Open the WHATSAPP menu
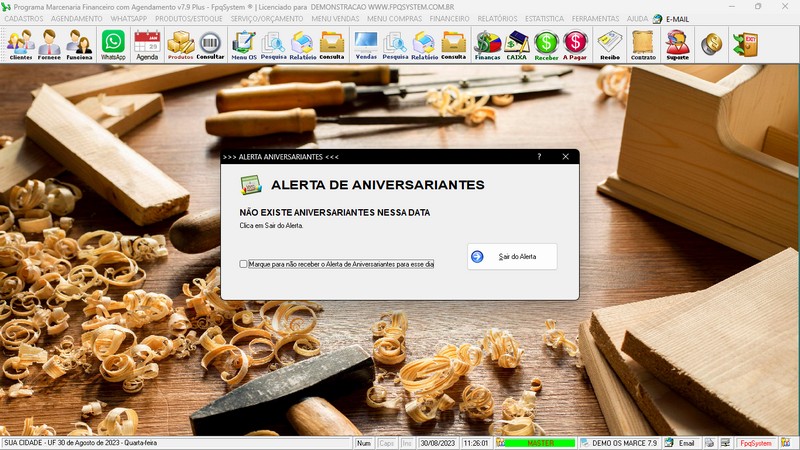800x450 pixels. point(129,19)
